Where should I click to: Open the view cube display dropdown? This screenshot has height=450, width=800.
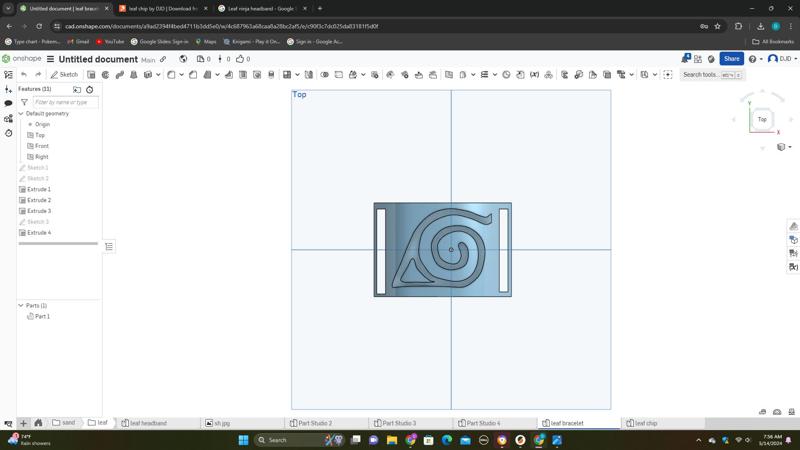click(784, 147)
